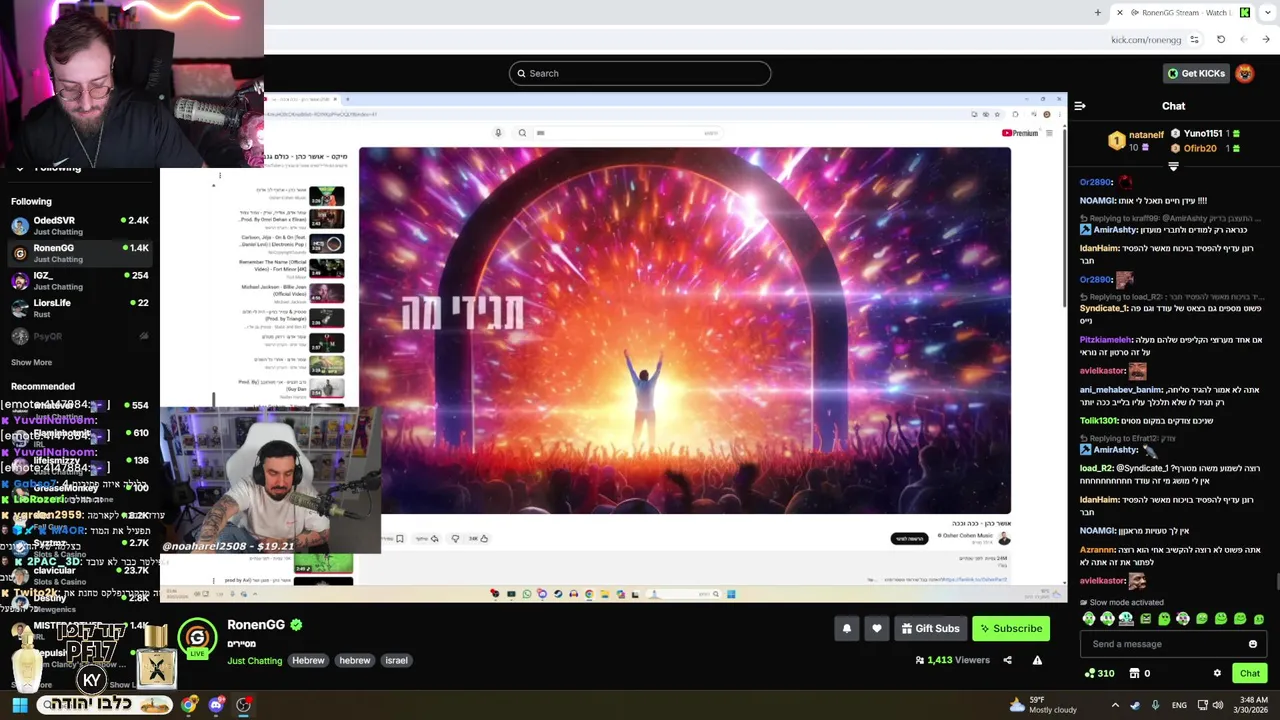This screenshot has width=1280, height=720.
Task: Reload the page using refresh icon
Action: (1221, 40)
